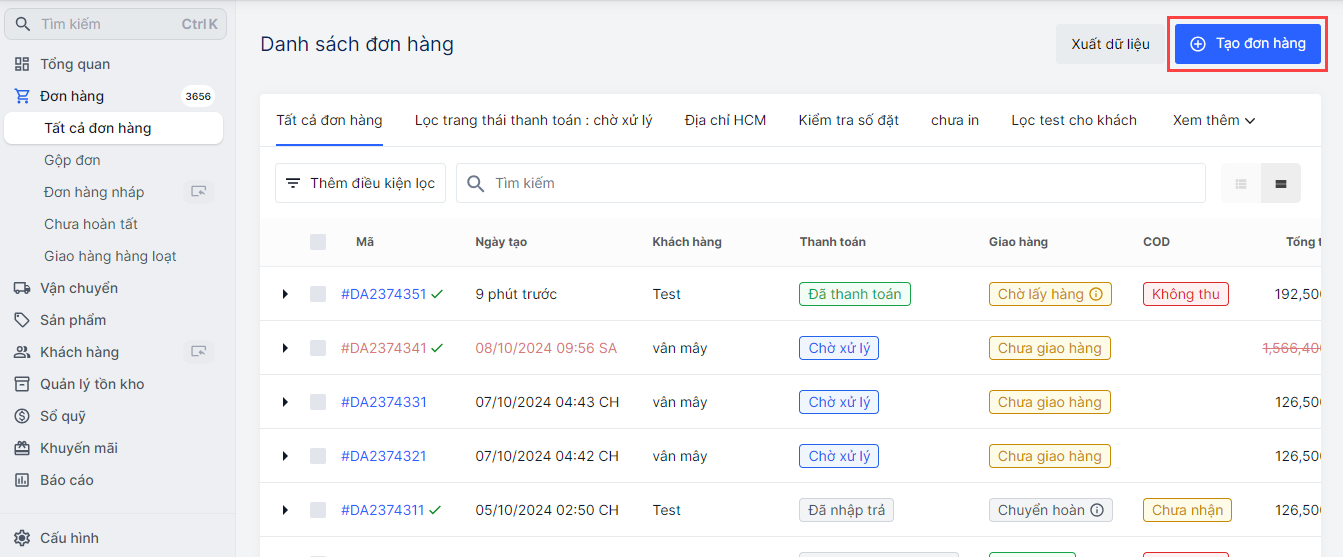Click the Thêm điều kiện lọc button
The image size is (1343, 557).
(x=360, y=183)
